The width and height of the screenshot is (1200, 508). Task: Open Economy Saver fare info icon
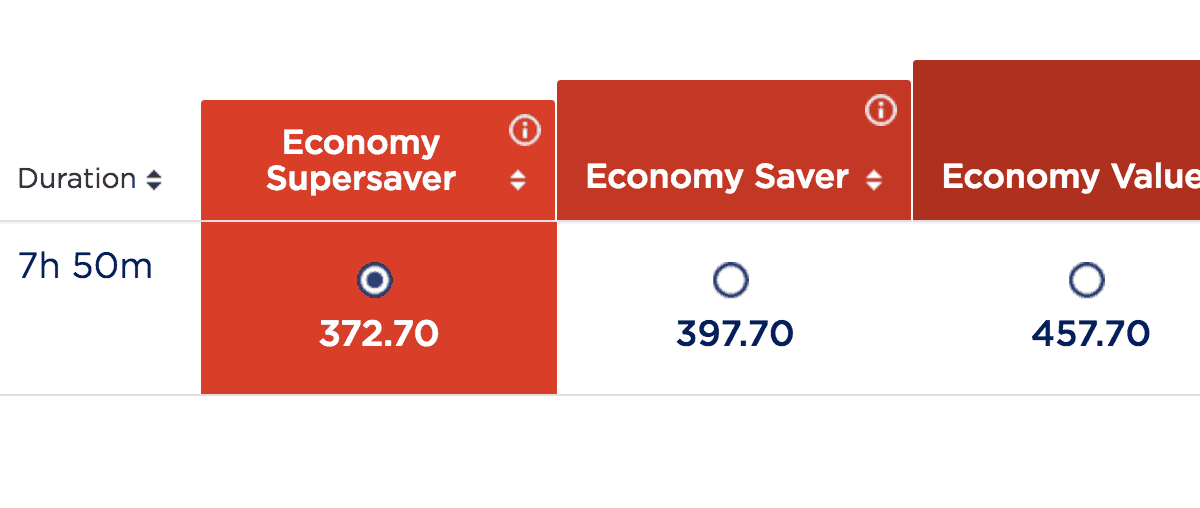[880, 111]
